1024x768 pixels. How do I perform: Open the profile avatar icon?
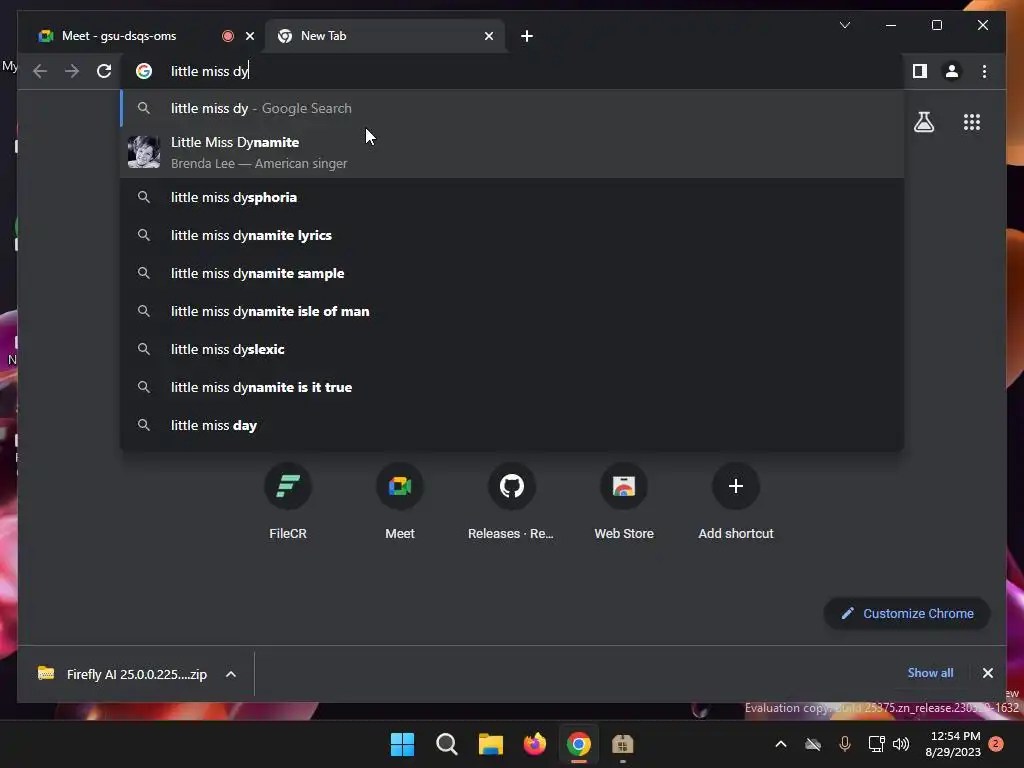tap(952, 71)
